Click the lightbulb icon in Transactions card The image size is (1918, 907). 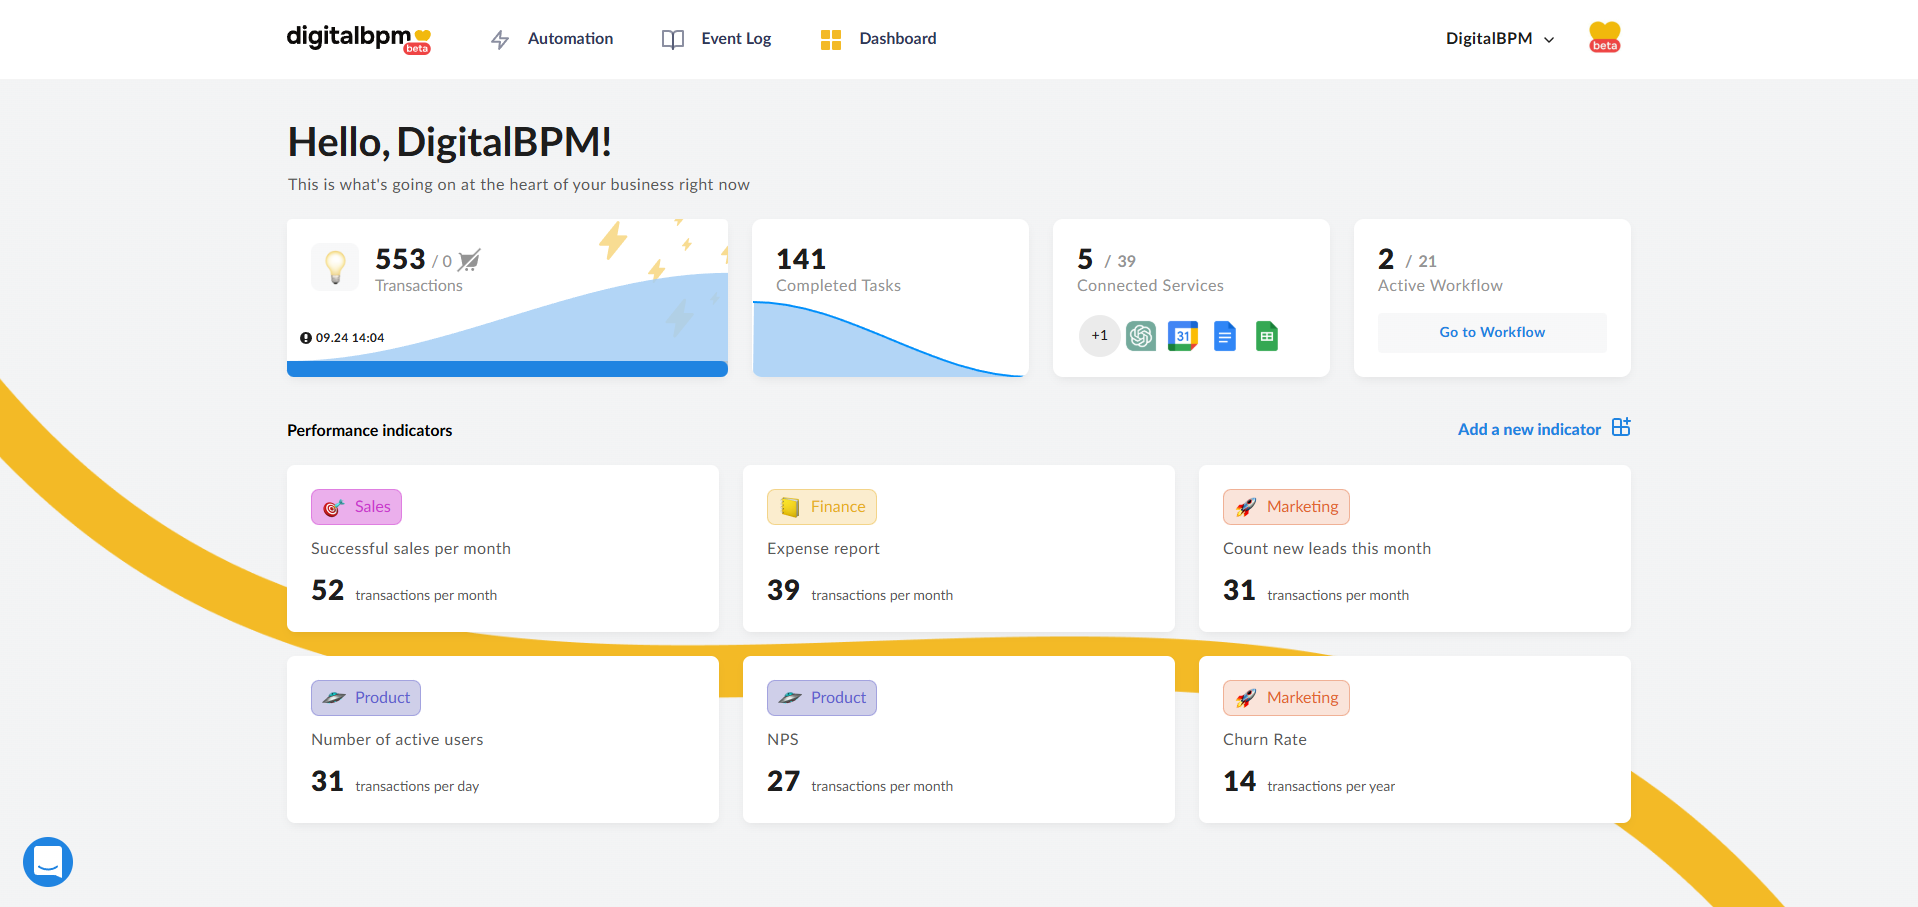coord(335,267)
